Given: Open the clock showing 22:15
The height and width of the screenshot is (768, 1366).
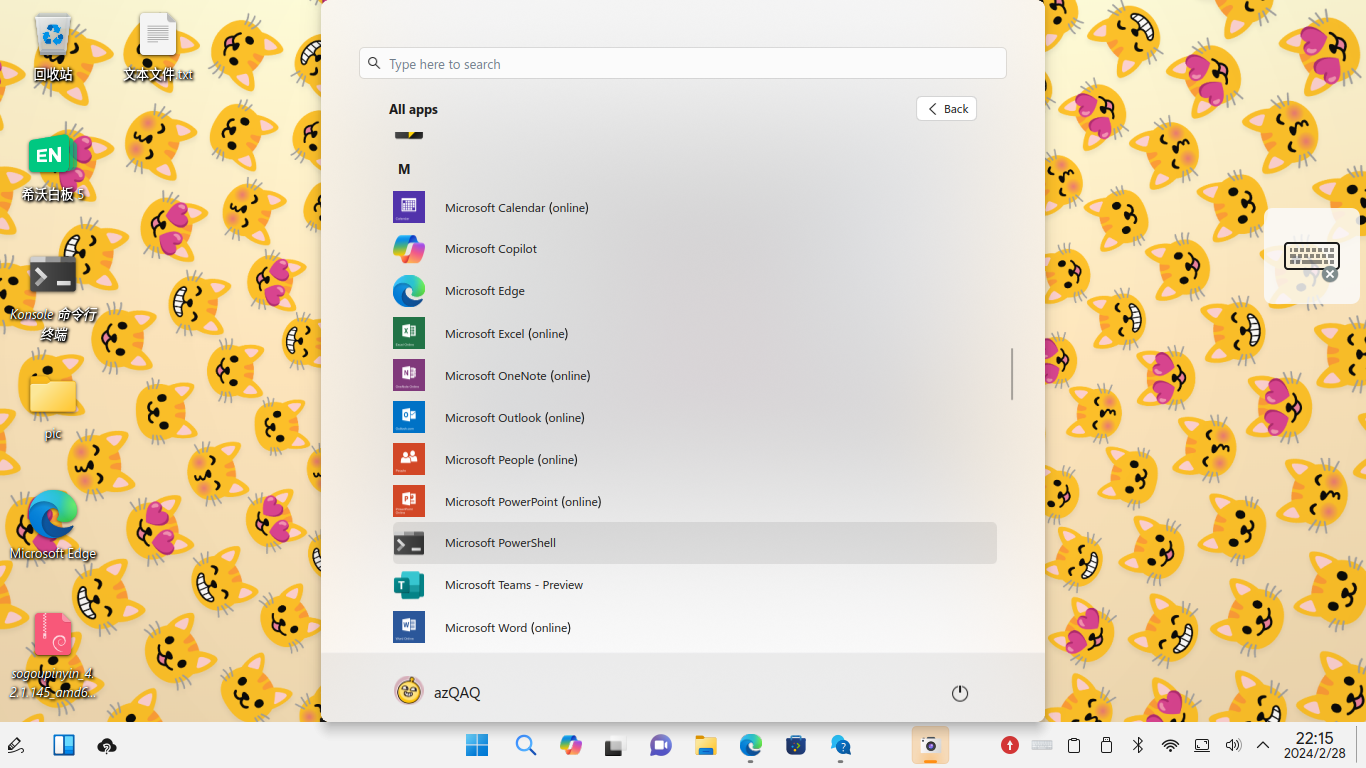Looking at the screenshot, I should pyautogui.click(x=1315, y=745).
